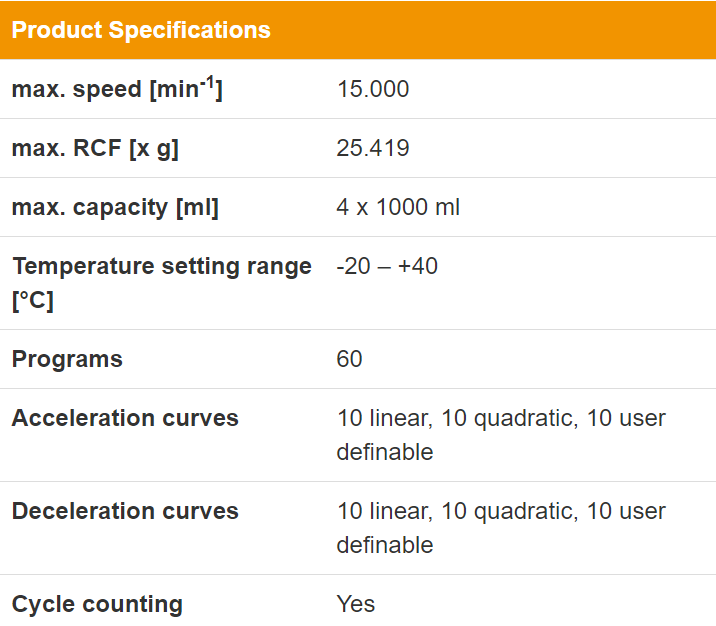
Task: Click the [°C] unit text
Action: coord(33,301)
